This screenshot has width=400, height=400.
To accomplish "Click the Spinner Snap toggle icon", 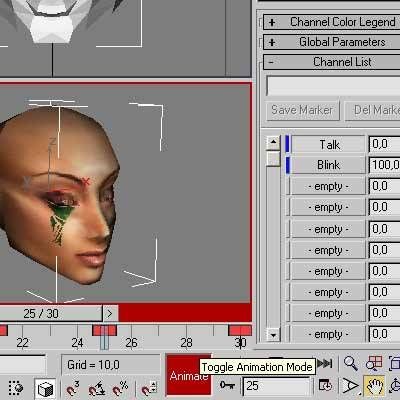I will 149,388.
